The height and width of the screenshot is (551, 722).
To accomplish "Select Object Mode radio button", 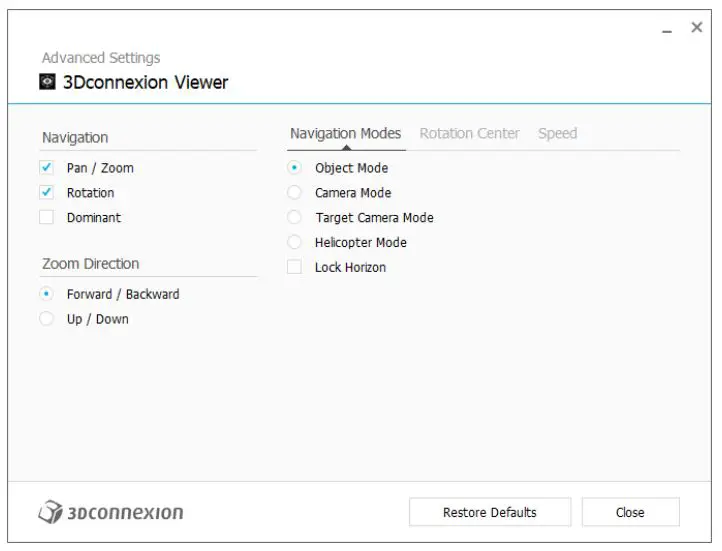I will (294, 168).
